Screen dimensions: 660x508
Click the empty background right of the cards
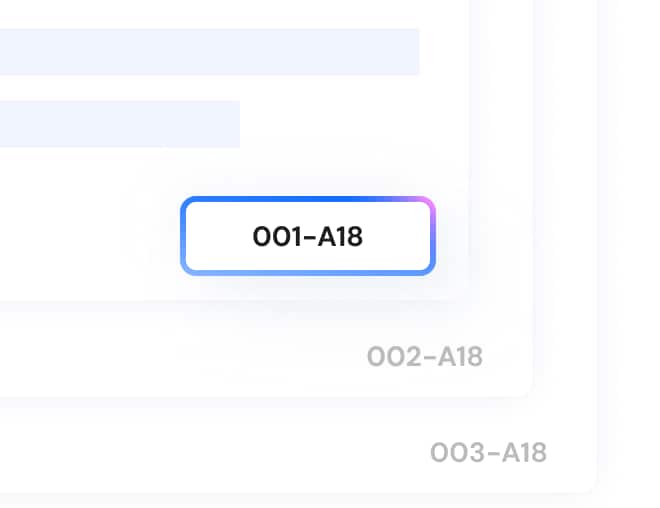pyautogui.click(x=630, y=250)
